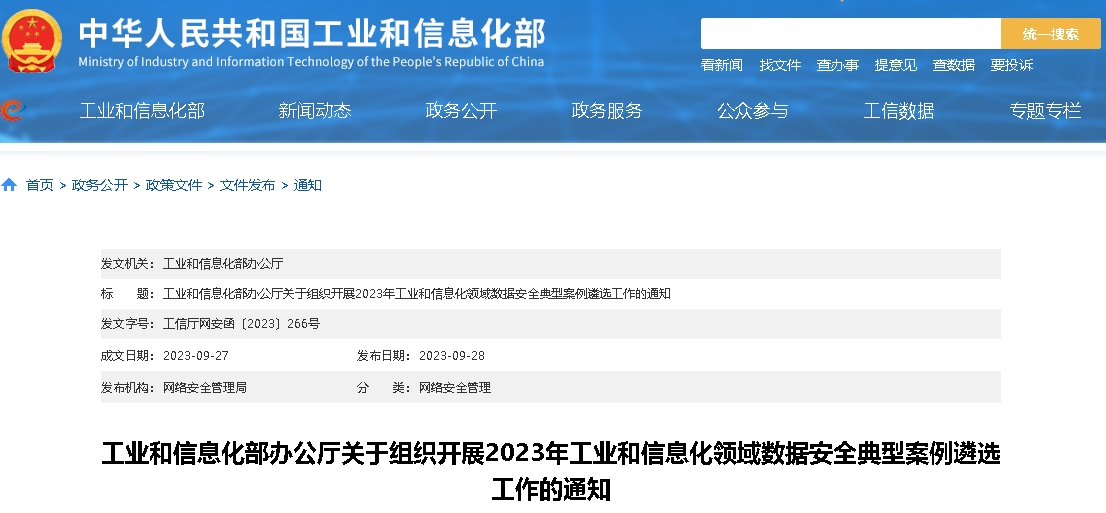The width and height of the screenshot is (1106, 513).
Task: Select 新闻动态 in the main navigation
Action: (315, 111)
